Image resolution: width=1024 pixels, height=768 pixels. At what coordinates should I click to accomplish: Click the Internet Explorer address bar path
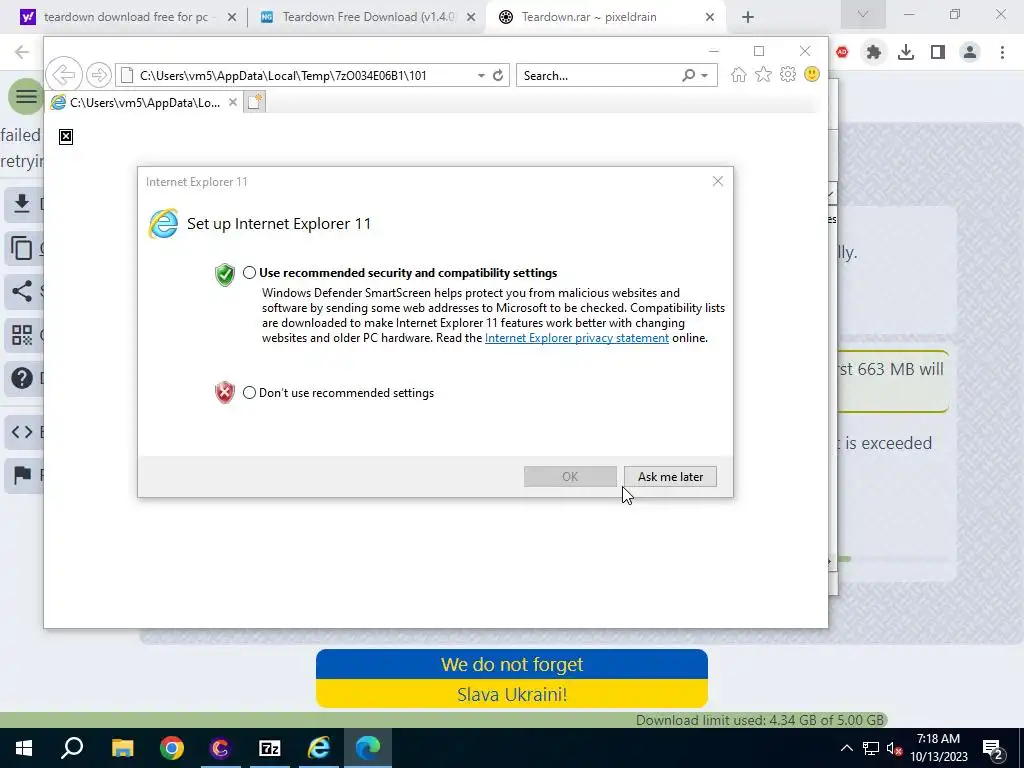[x=283, y=76]
